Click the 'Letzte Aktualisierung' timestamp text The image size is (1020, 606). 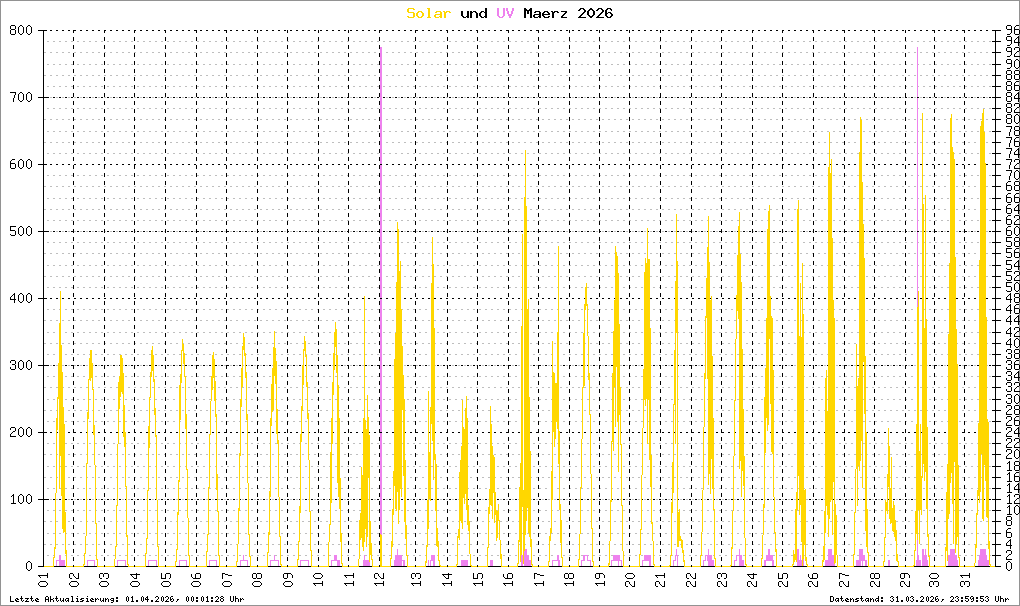(127, 599)
